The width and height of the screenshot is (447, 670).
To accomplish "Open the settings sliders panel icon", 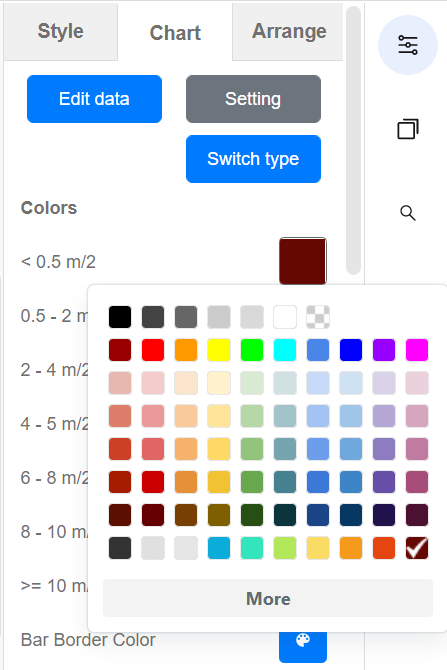I will tap(408, 45).
